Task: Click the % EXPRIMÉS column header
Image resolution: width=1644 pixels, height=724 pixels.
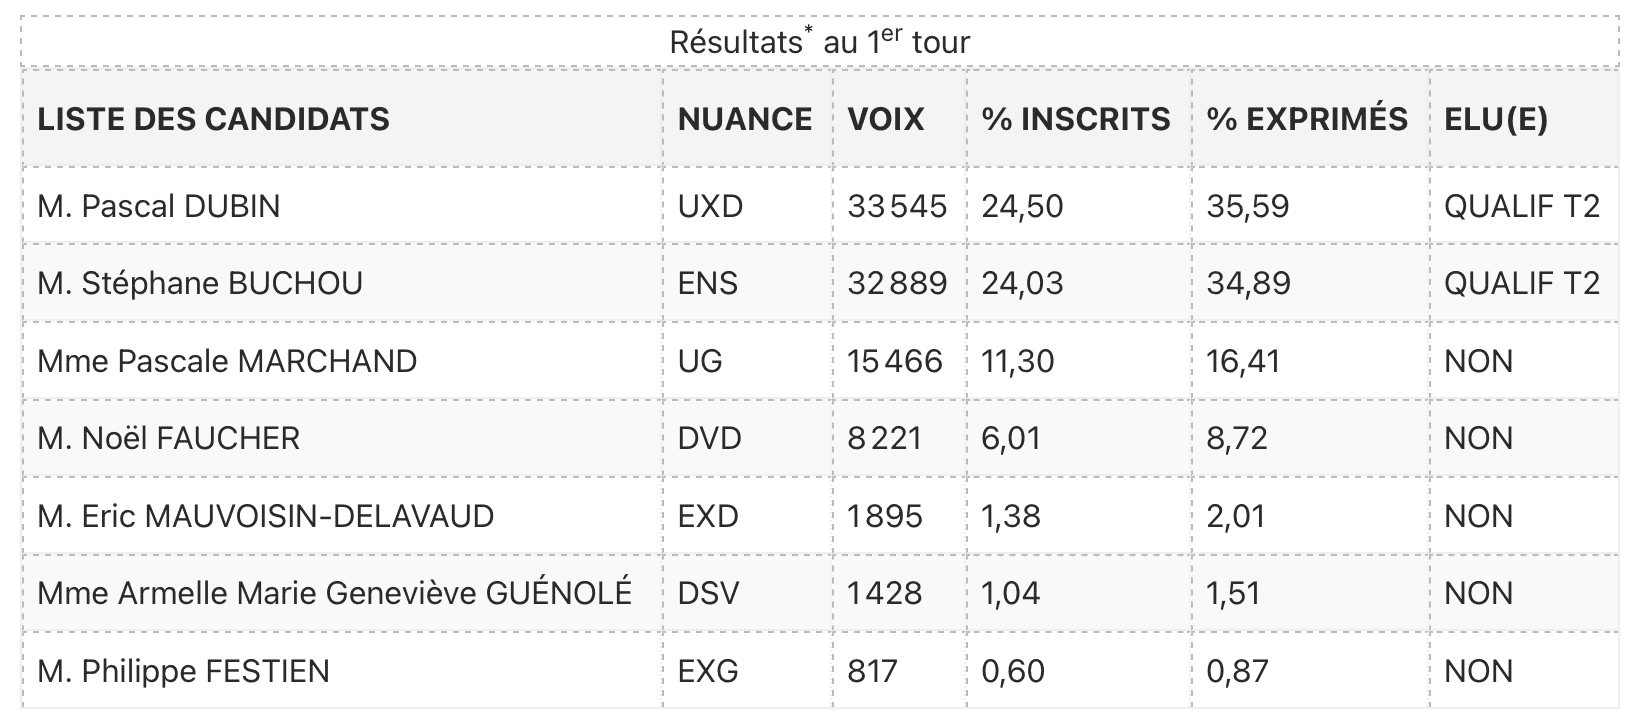Action: coord(1307,119)
